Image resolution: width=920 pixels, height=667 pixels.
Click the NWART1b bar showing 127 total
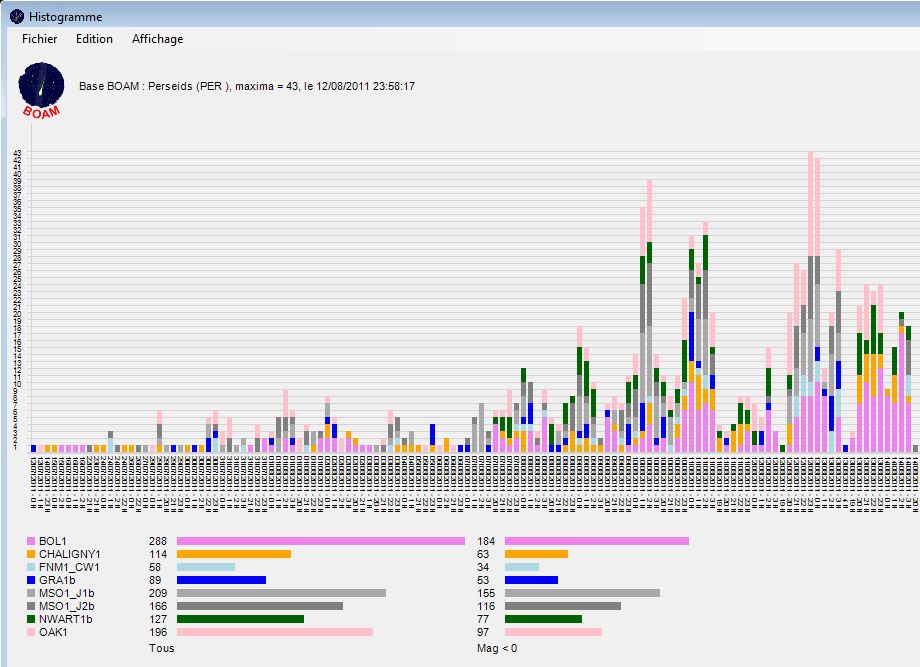point(240,619)
